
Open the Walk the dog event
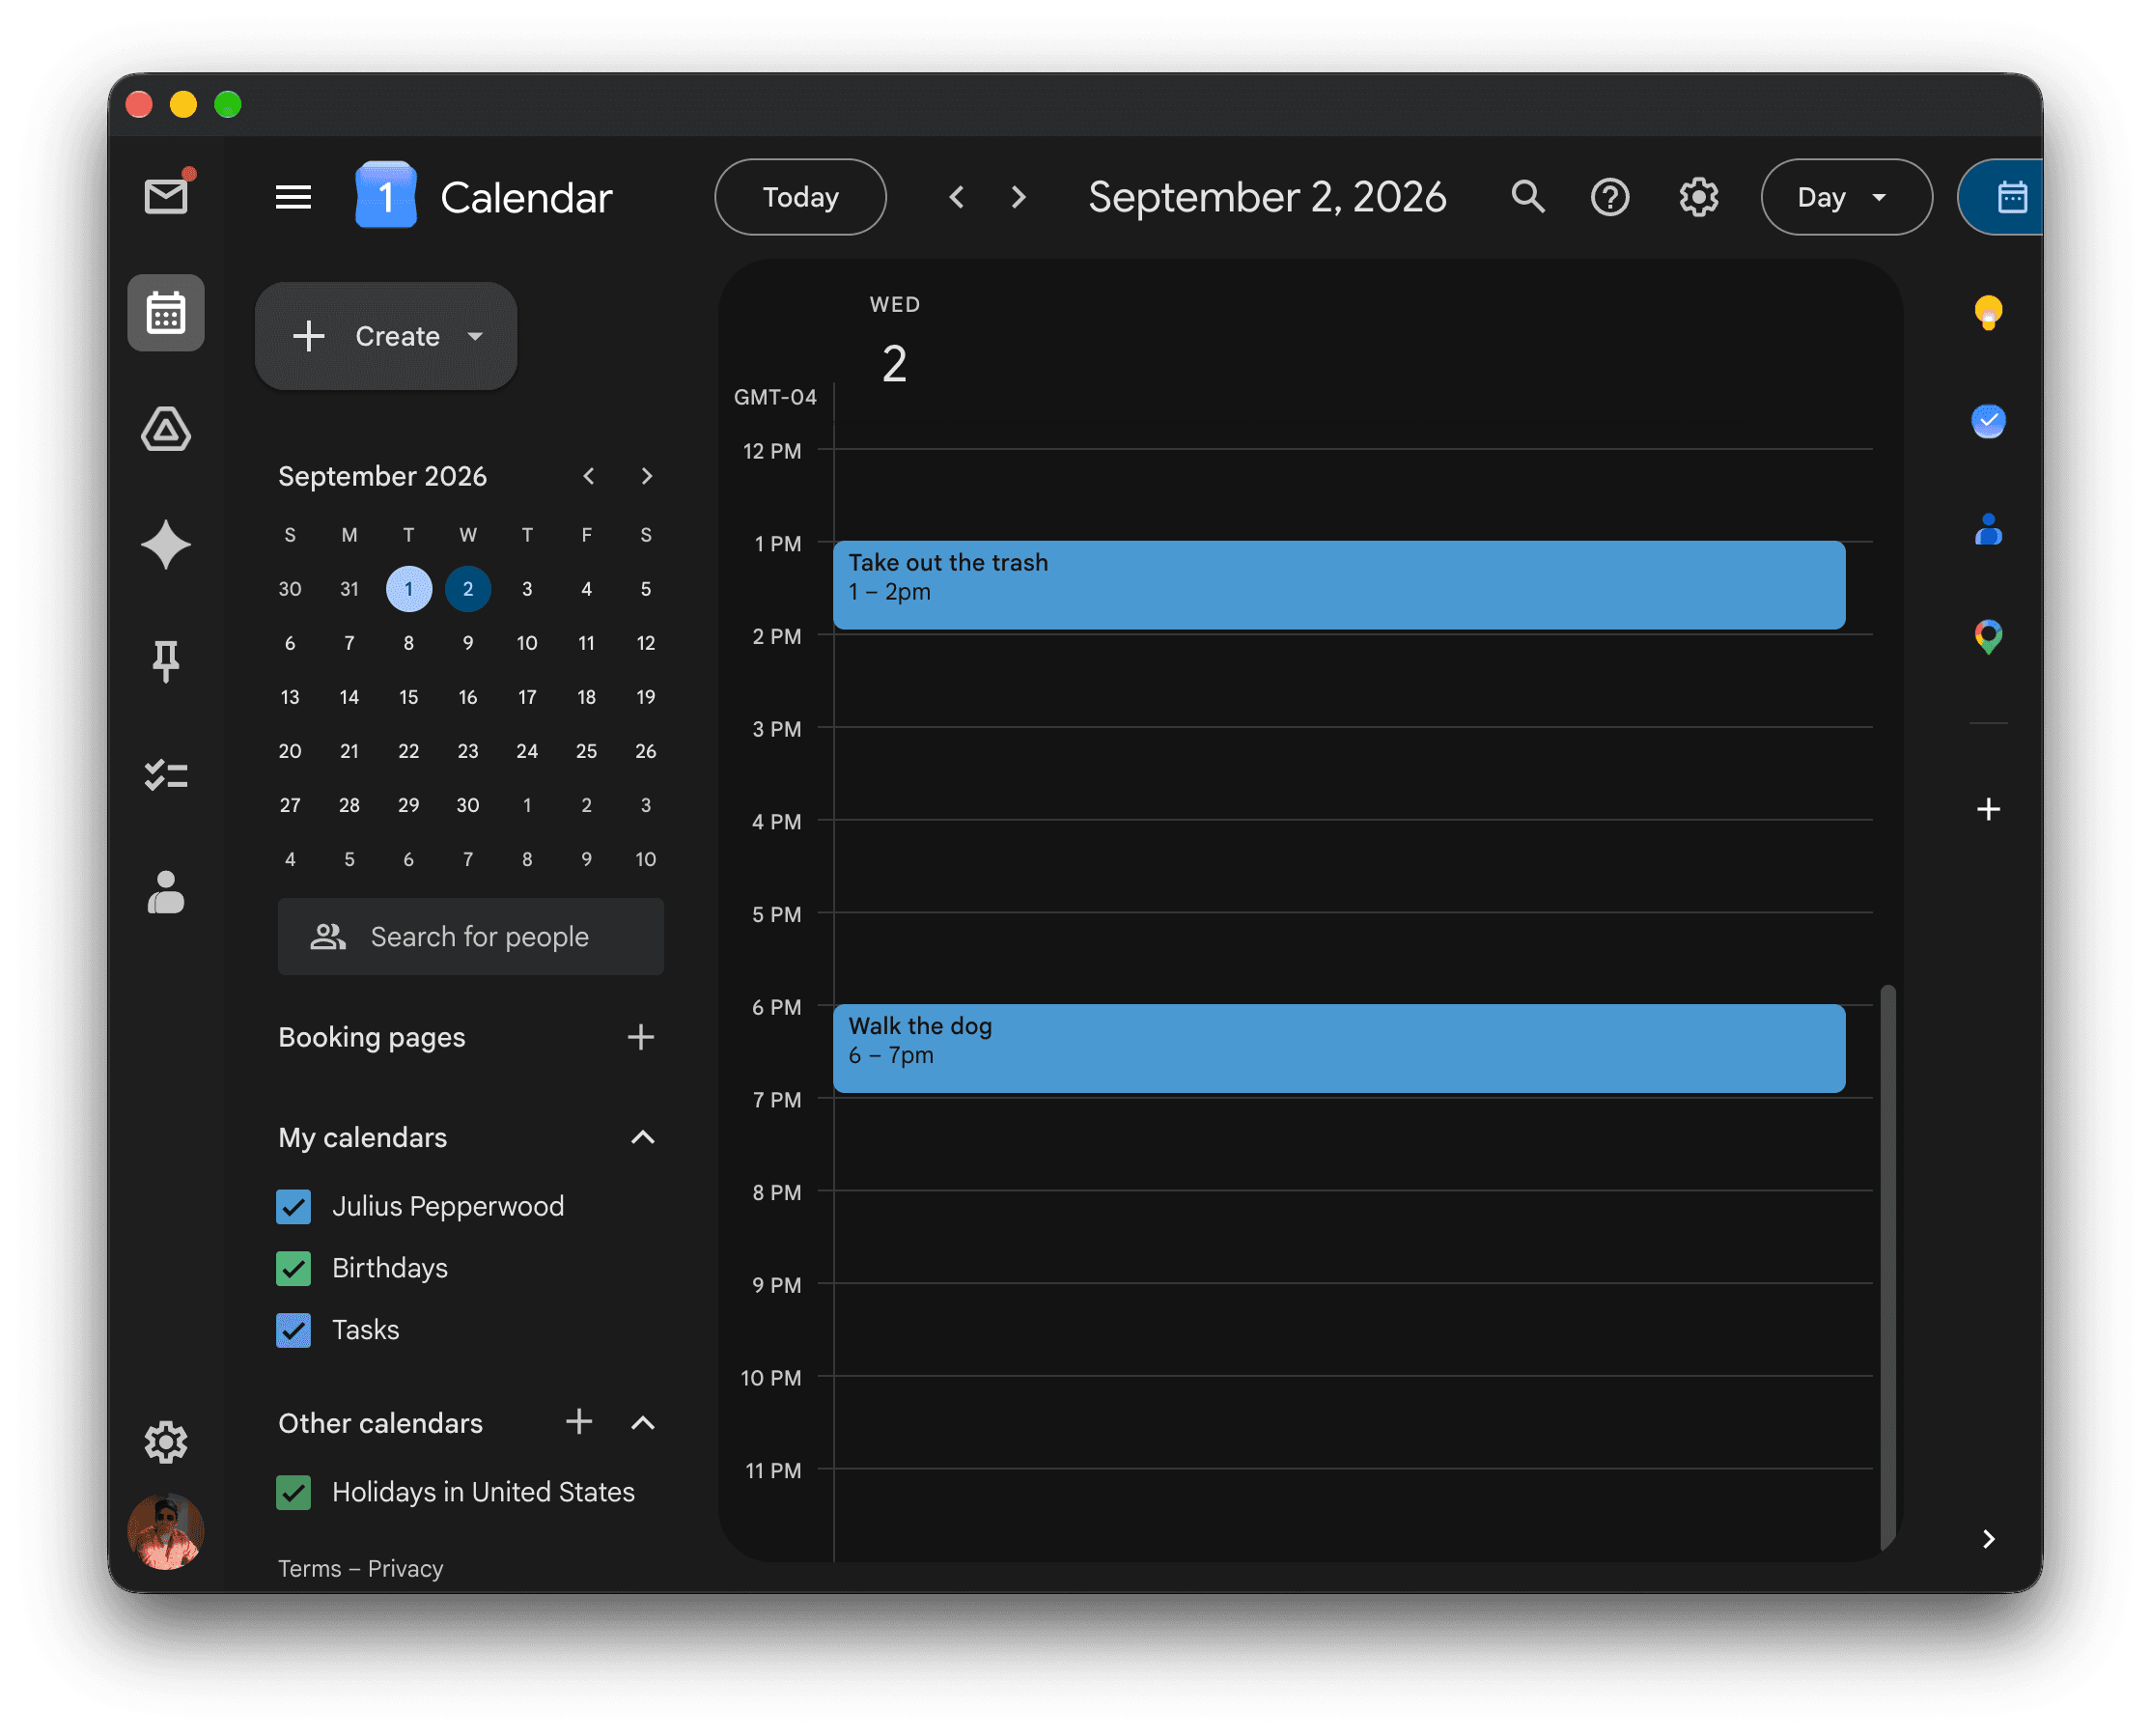click(x=1339, y=1048)
